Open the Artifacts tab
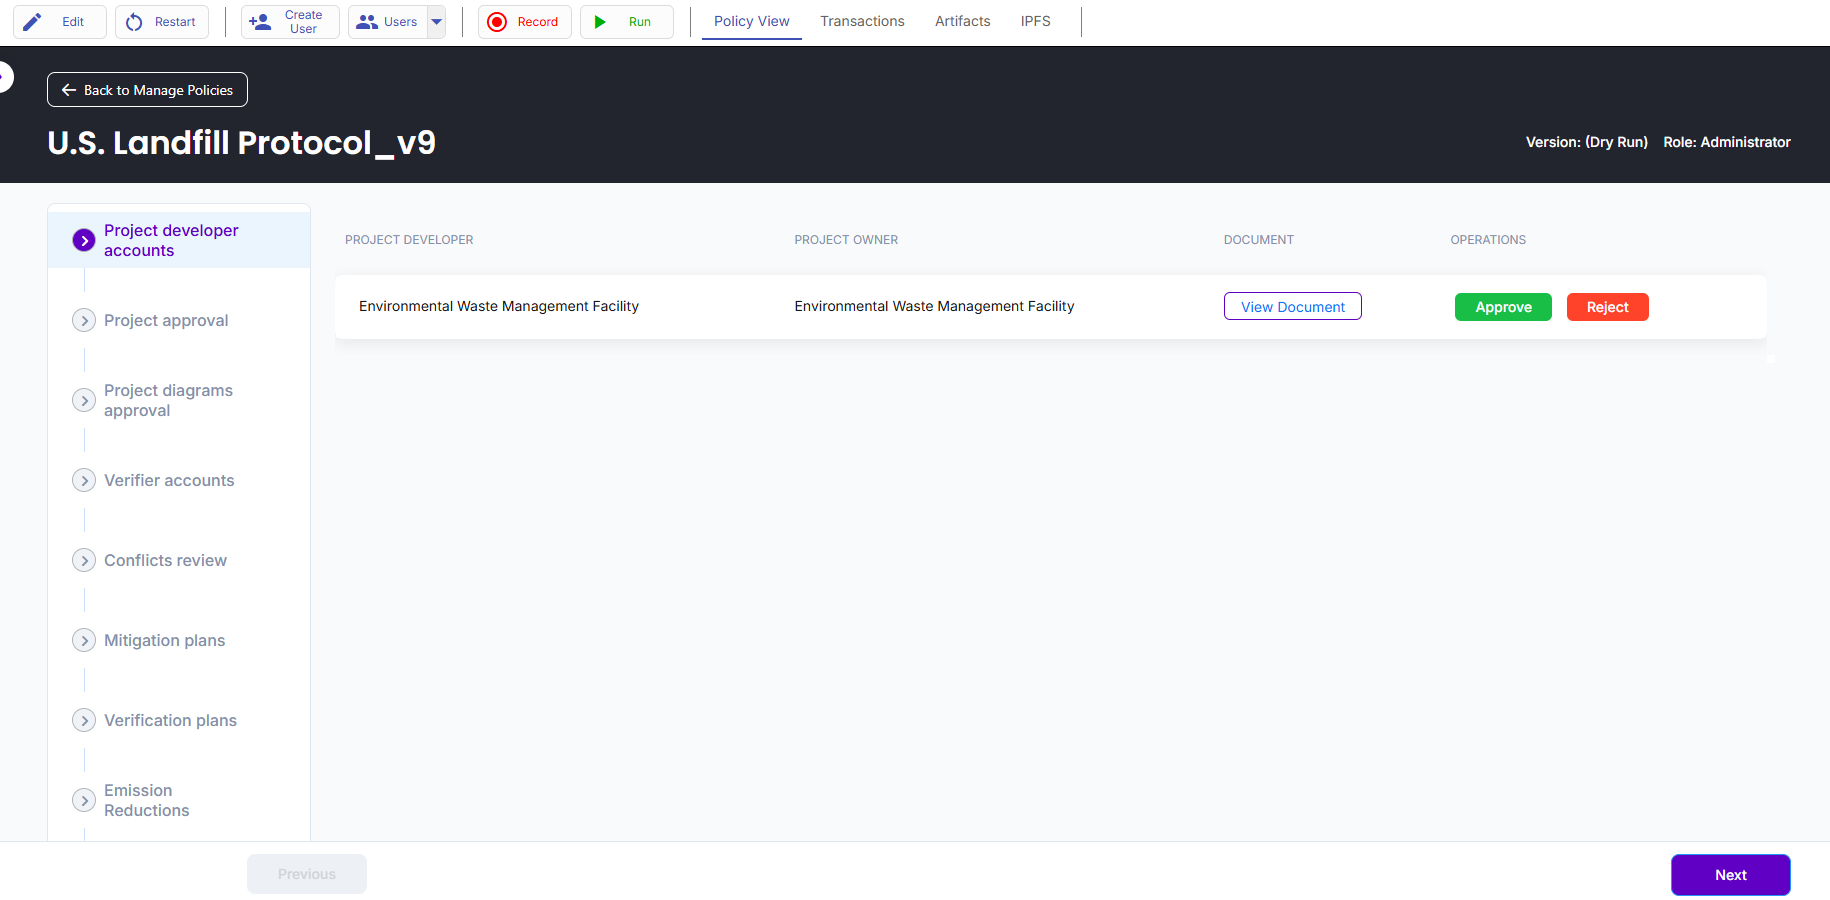 click(962, 21)
